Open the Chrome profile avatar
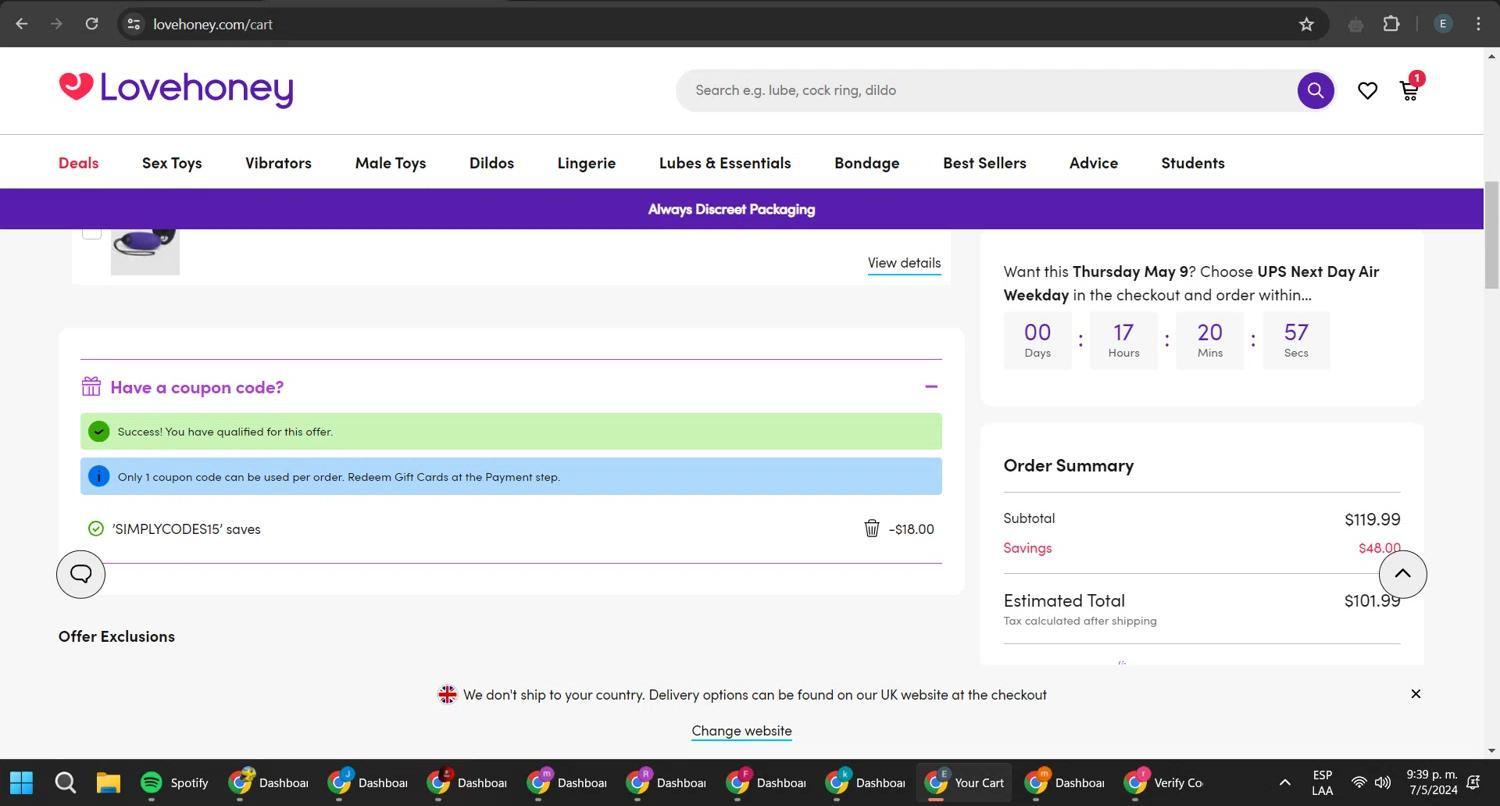 1443,24
